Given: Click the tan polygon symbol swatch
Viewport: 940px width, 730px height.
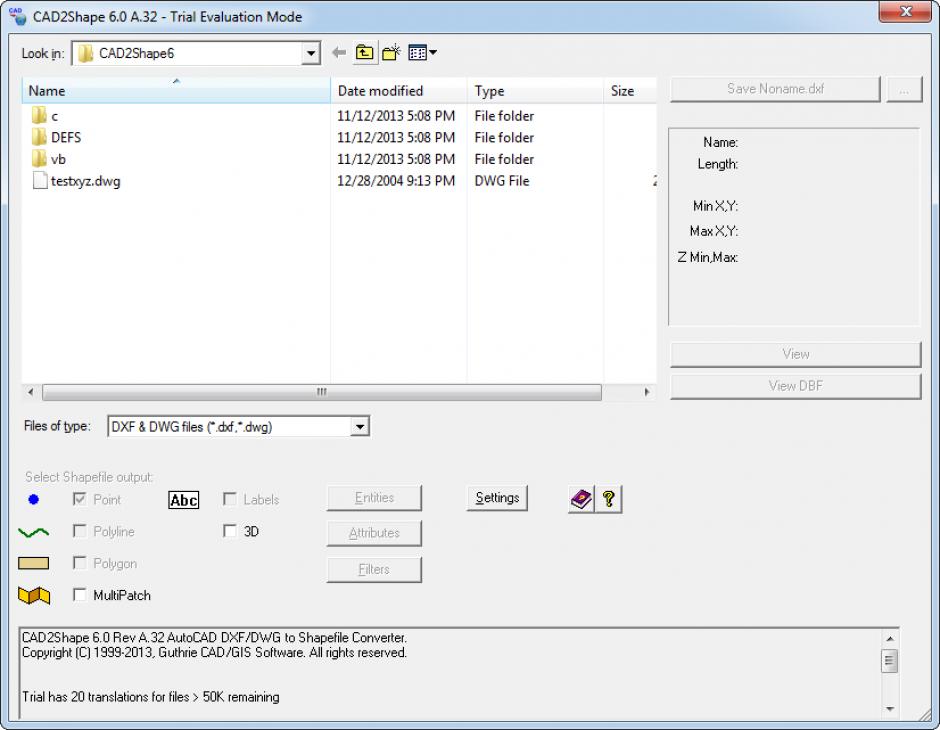Looking at the screenshot, I should (34, 563).
